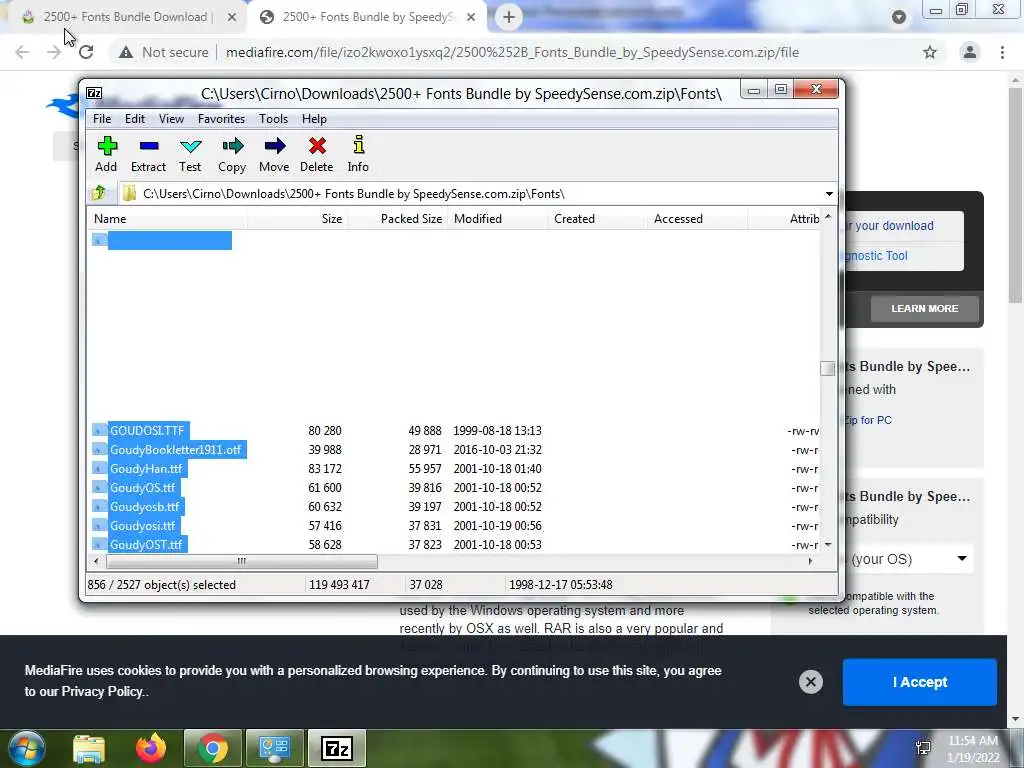
Task: Close the 2500+ Fonts Bundle by Speedy tab
Action: tap(471, 18)
